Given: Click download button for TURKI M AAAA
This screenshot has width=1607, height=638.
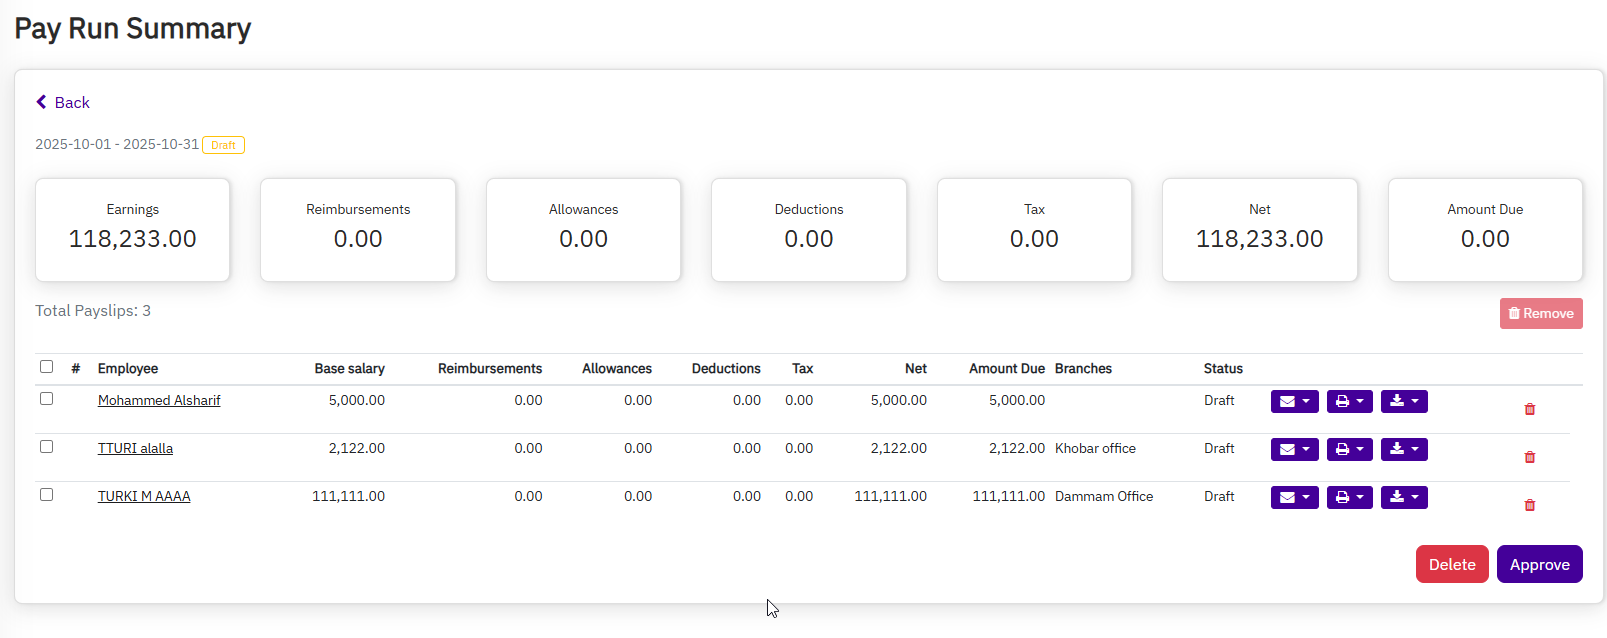Looking at the screenshot, I should [x=1404, y=497].
